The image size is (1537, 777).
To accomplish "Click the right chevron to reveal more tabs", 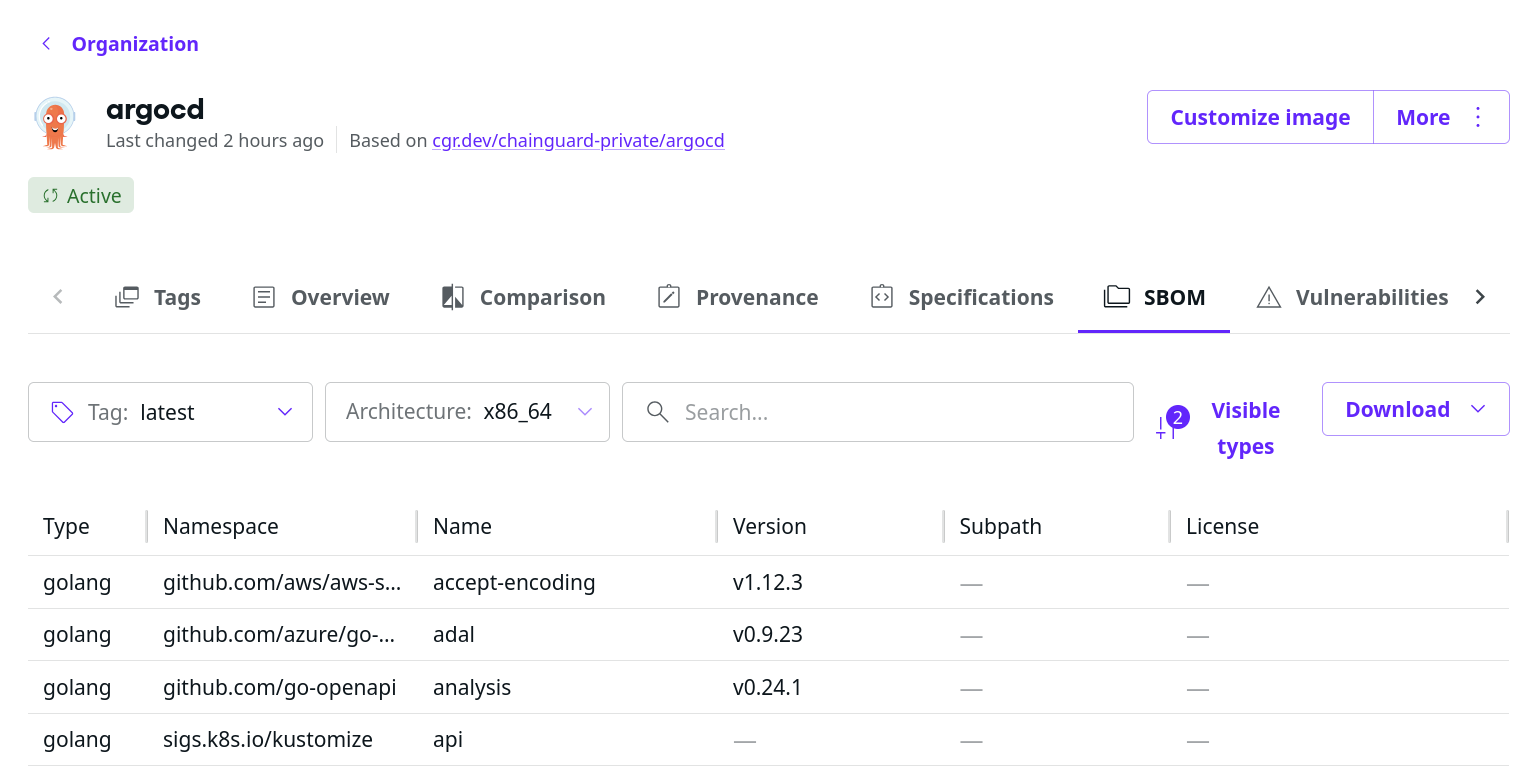I will (1480, 296).
